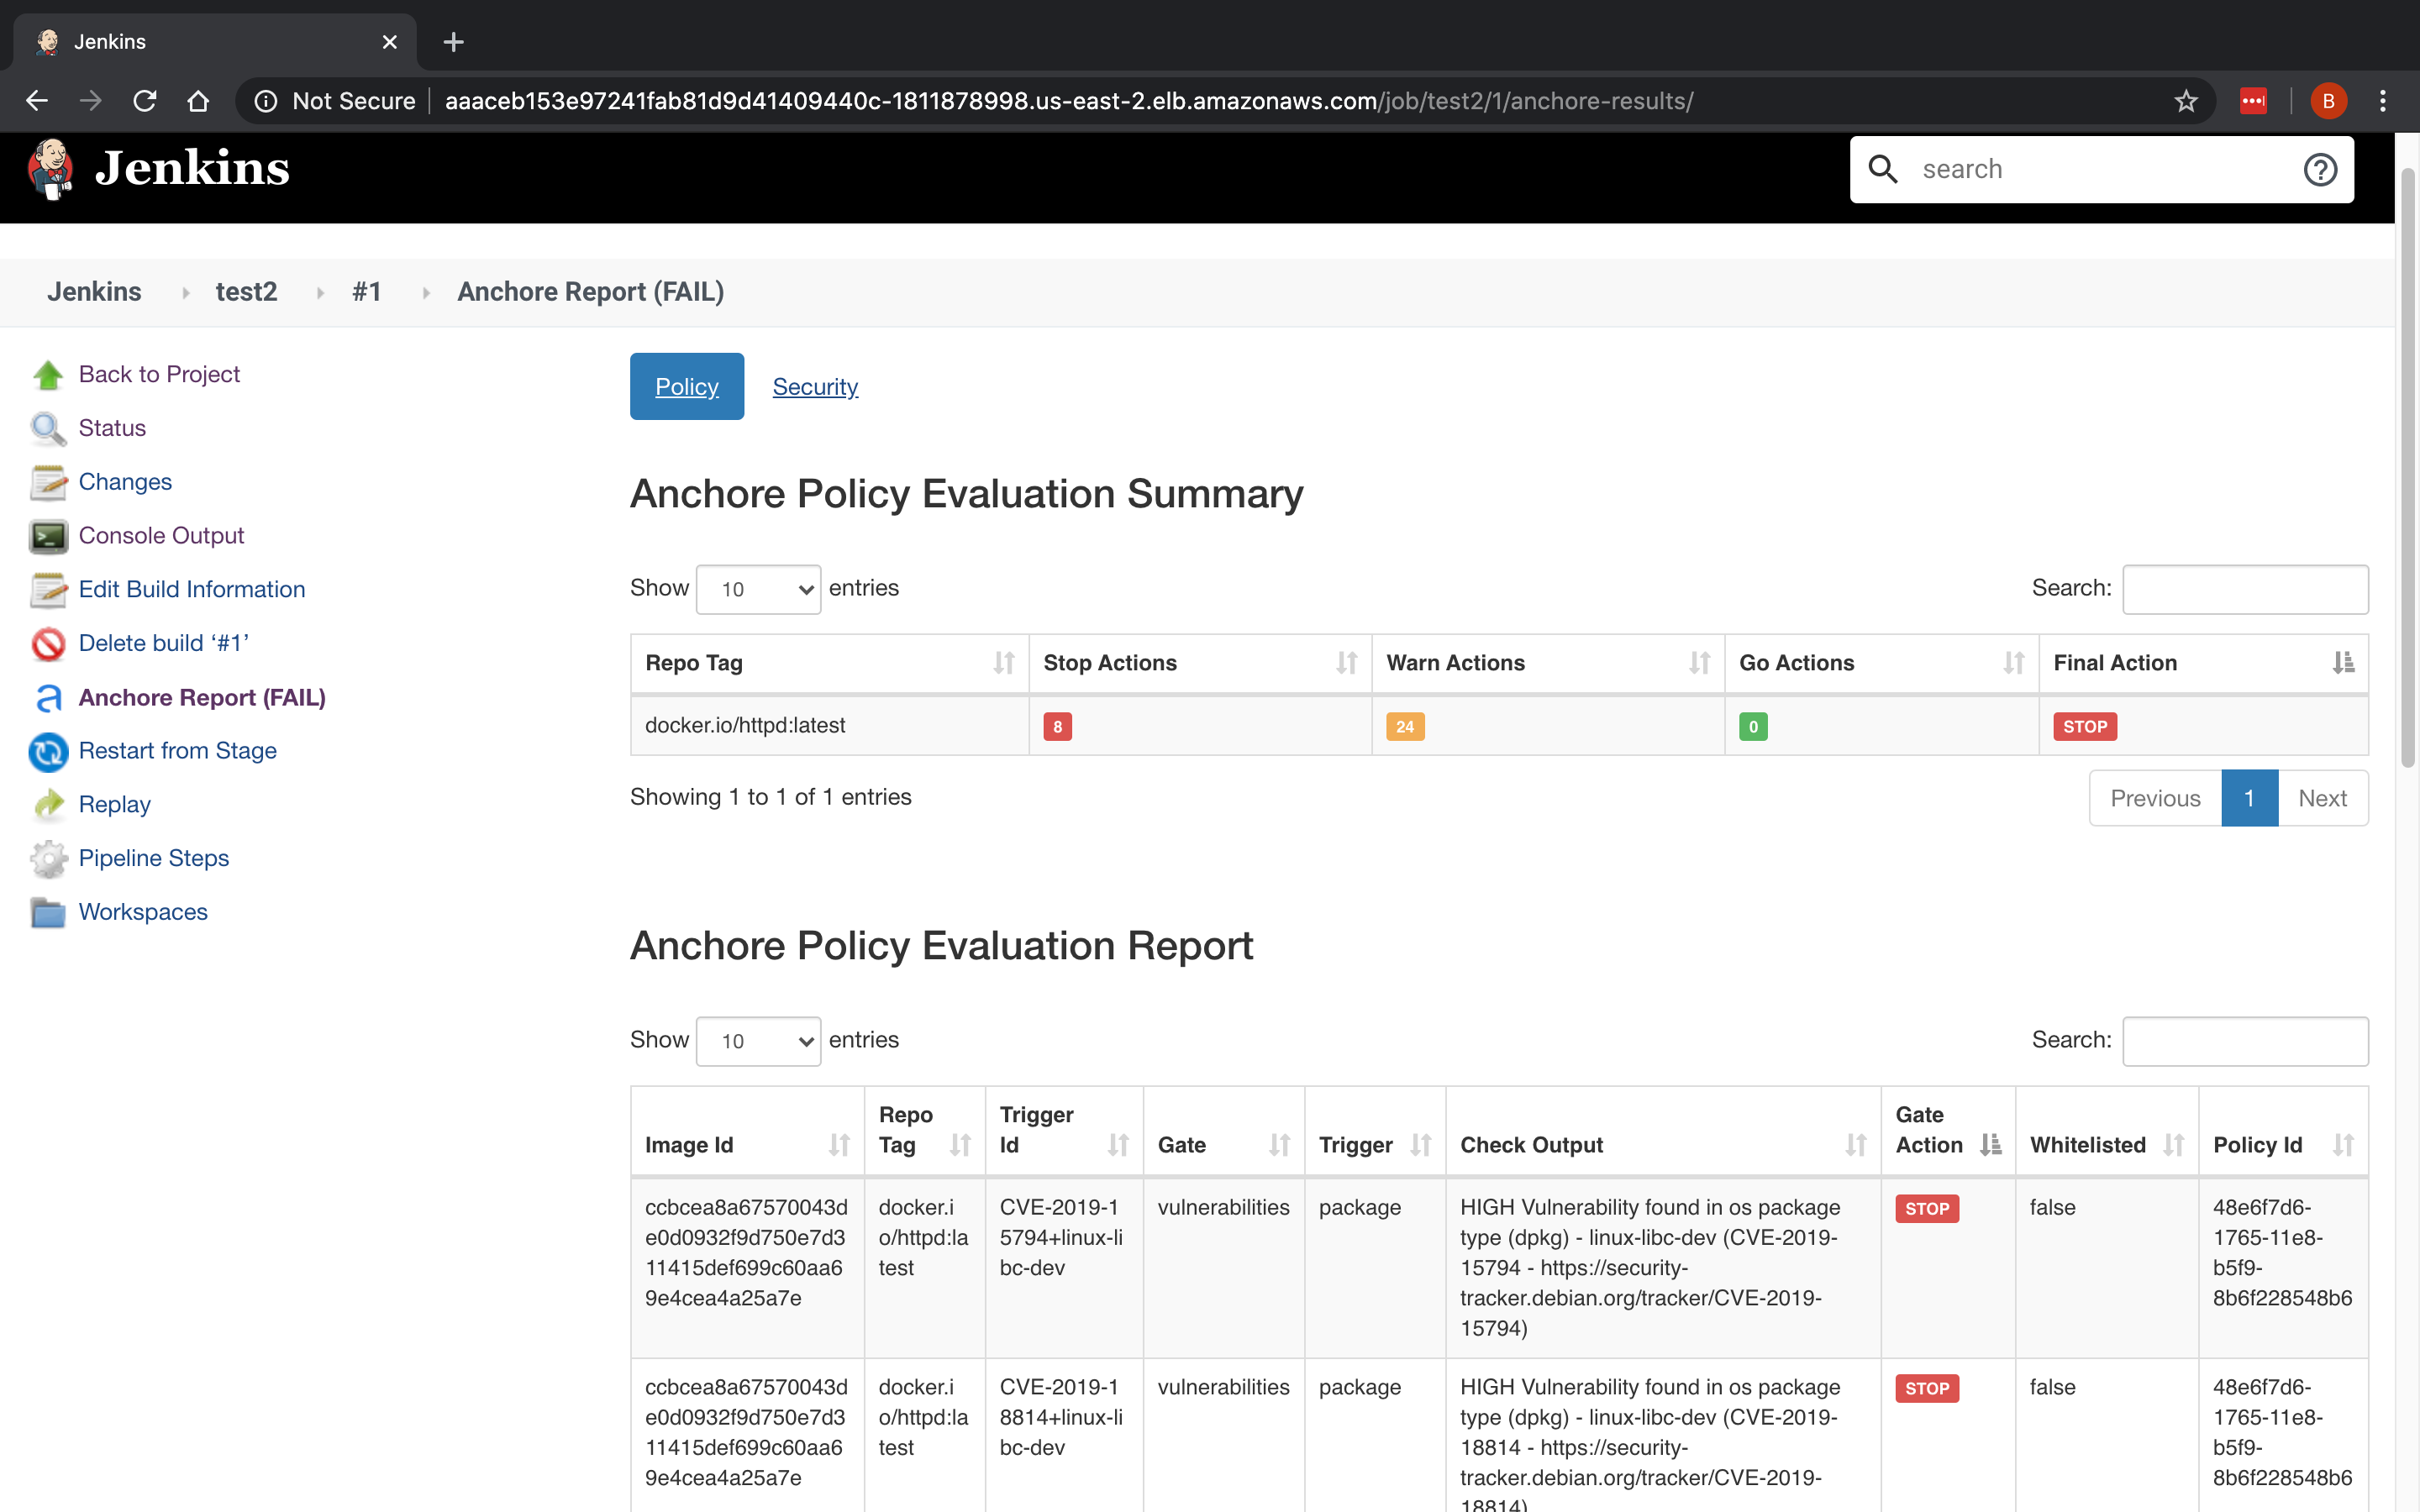Click the Previous pagination button

(x=2155, y=799)
